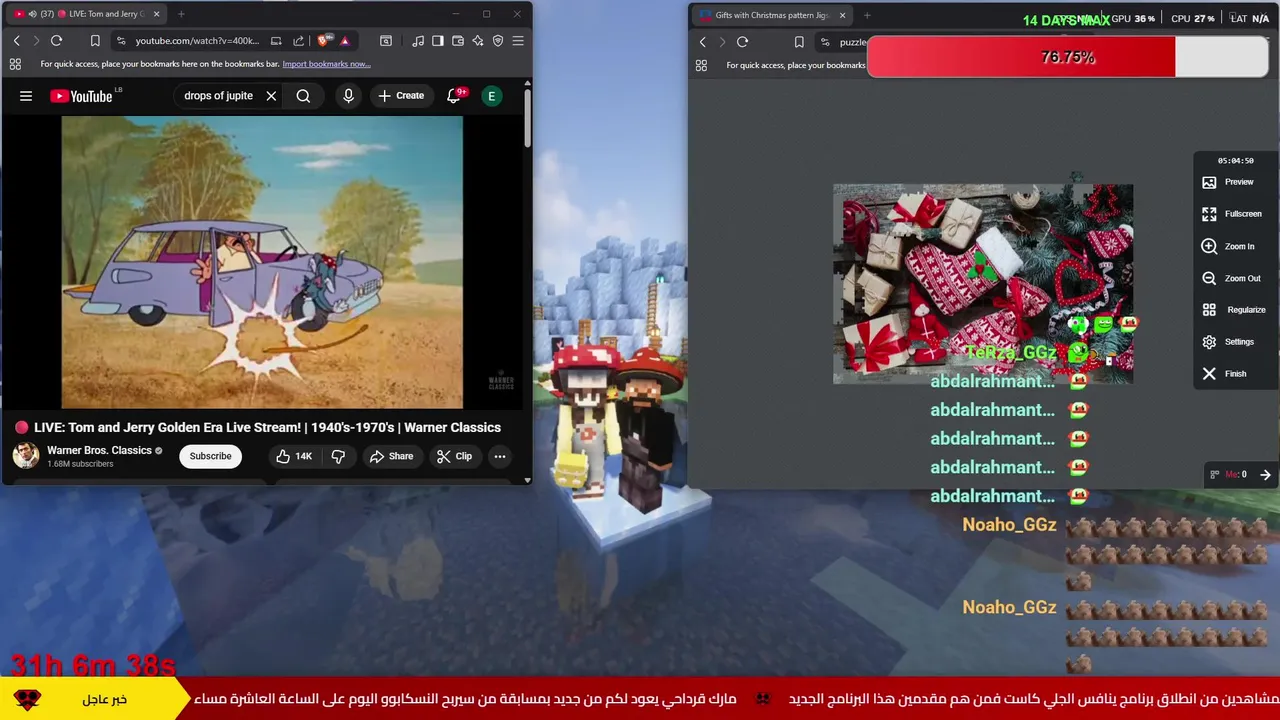Bookmark the YouTube page
The height and width of the screenshot is (720, 1280).
(x=95, y=41)
